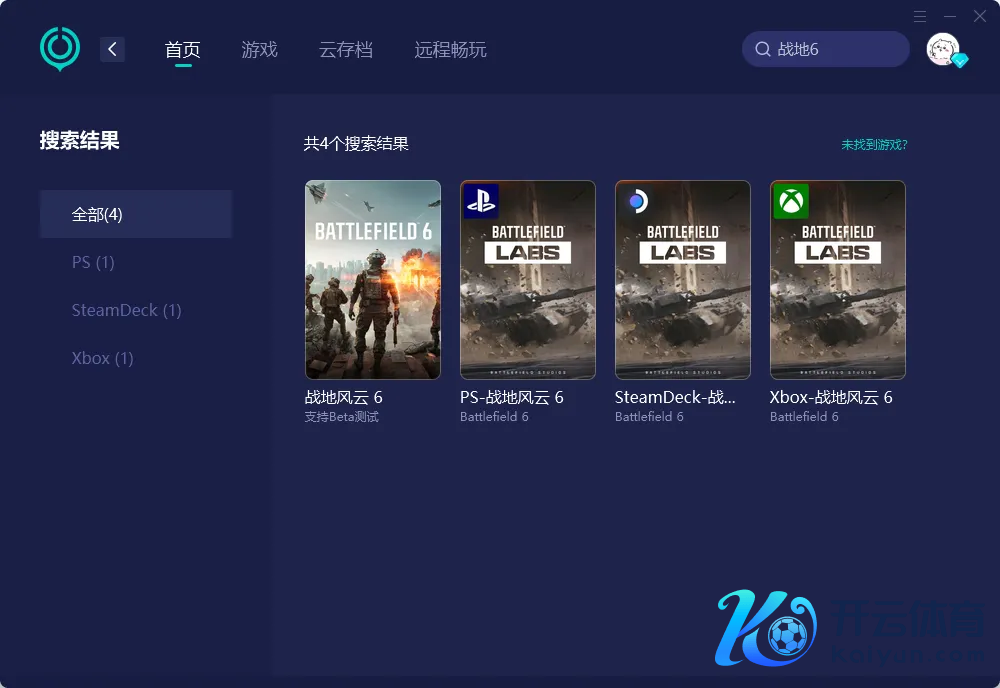Click the search field containing 战地6

(835, 49)
